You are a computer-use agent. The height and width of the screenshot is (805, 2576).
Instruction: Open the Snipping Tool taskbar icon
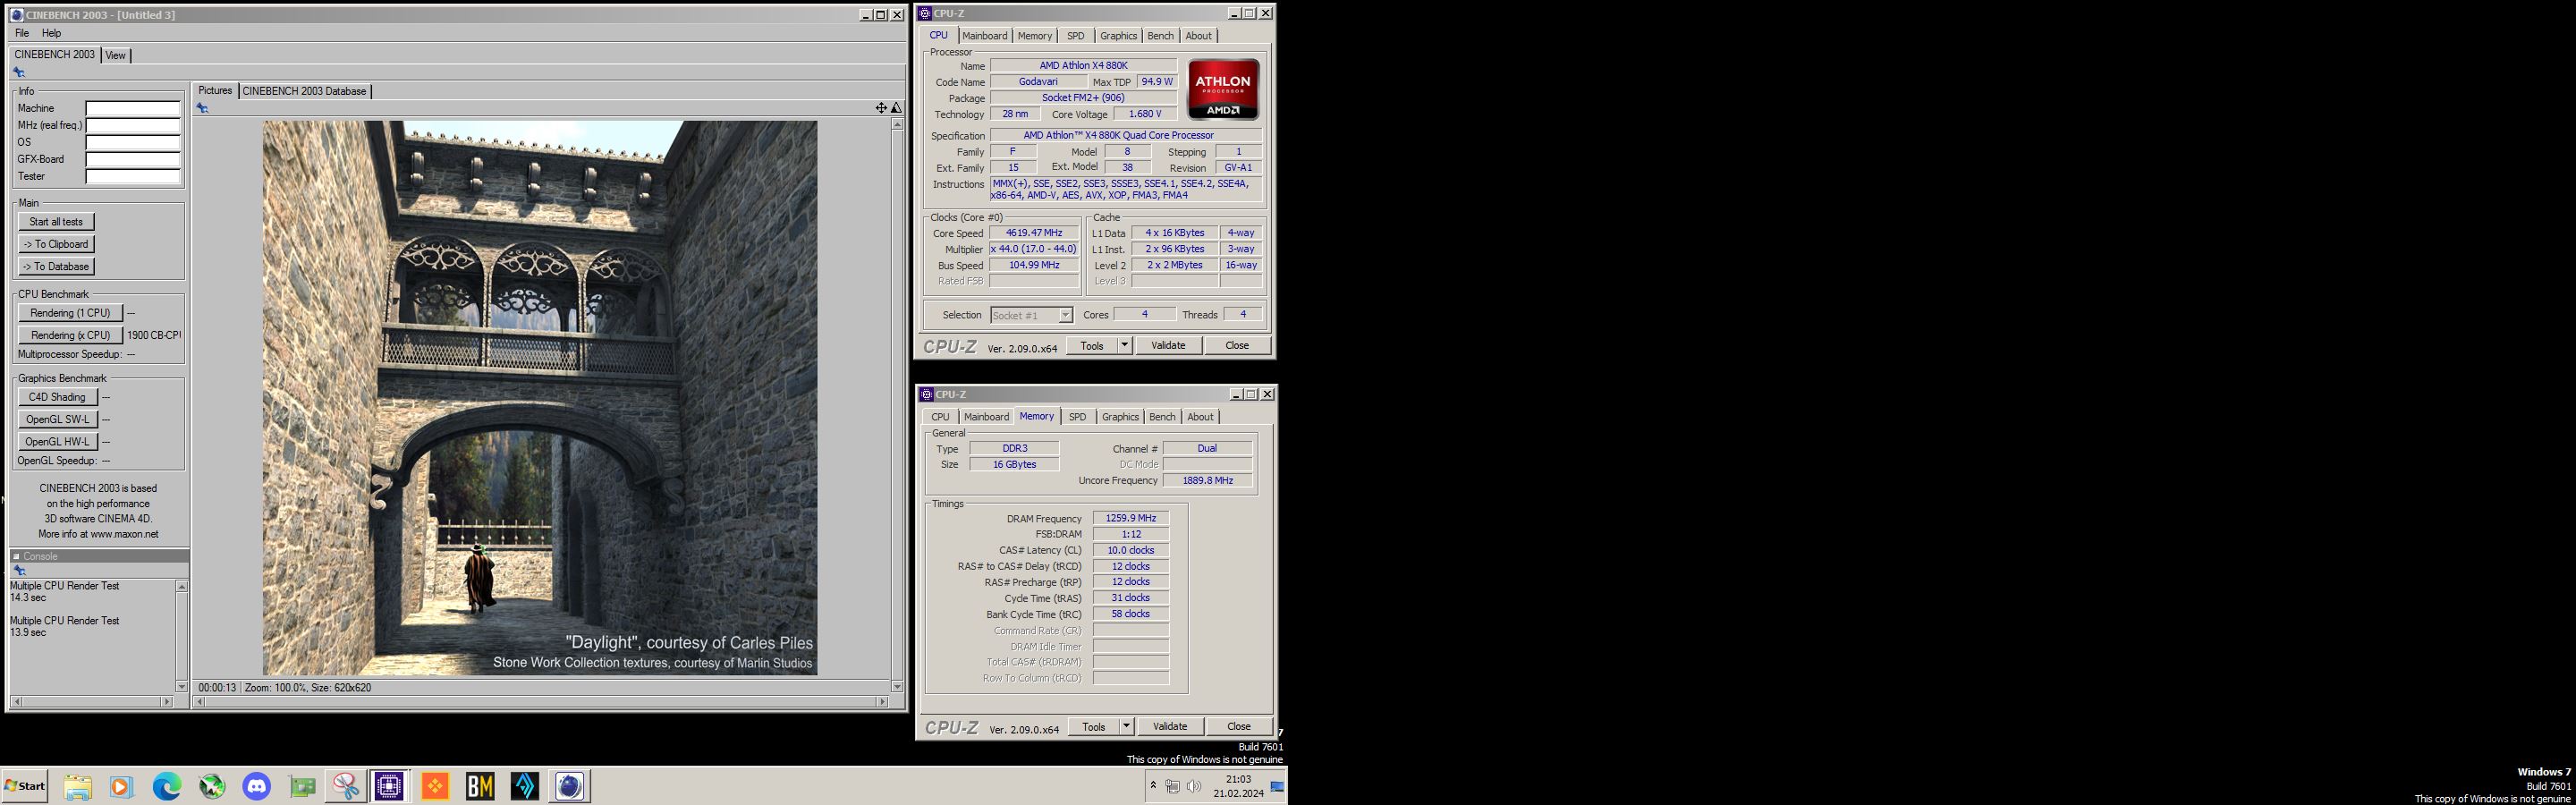click(x=346, y=787)
